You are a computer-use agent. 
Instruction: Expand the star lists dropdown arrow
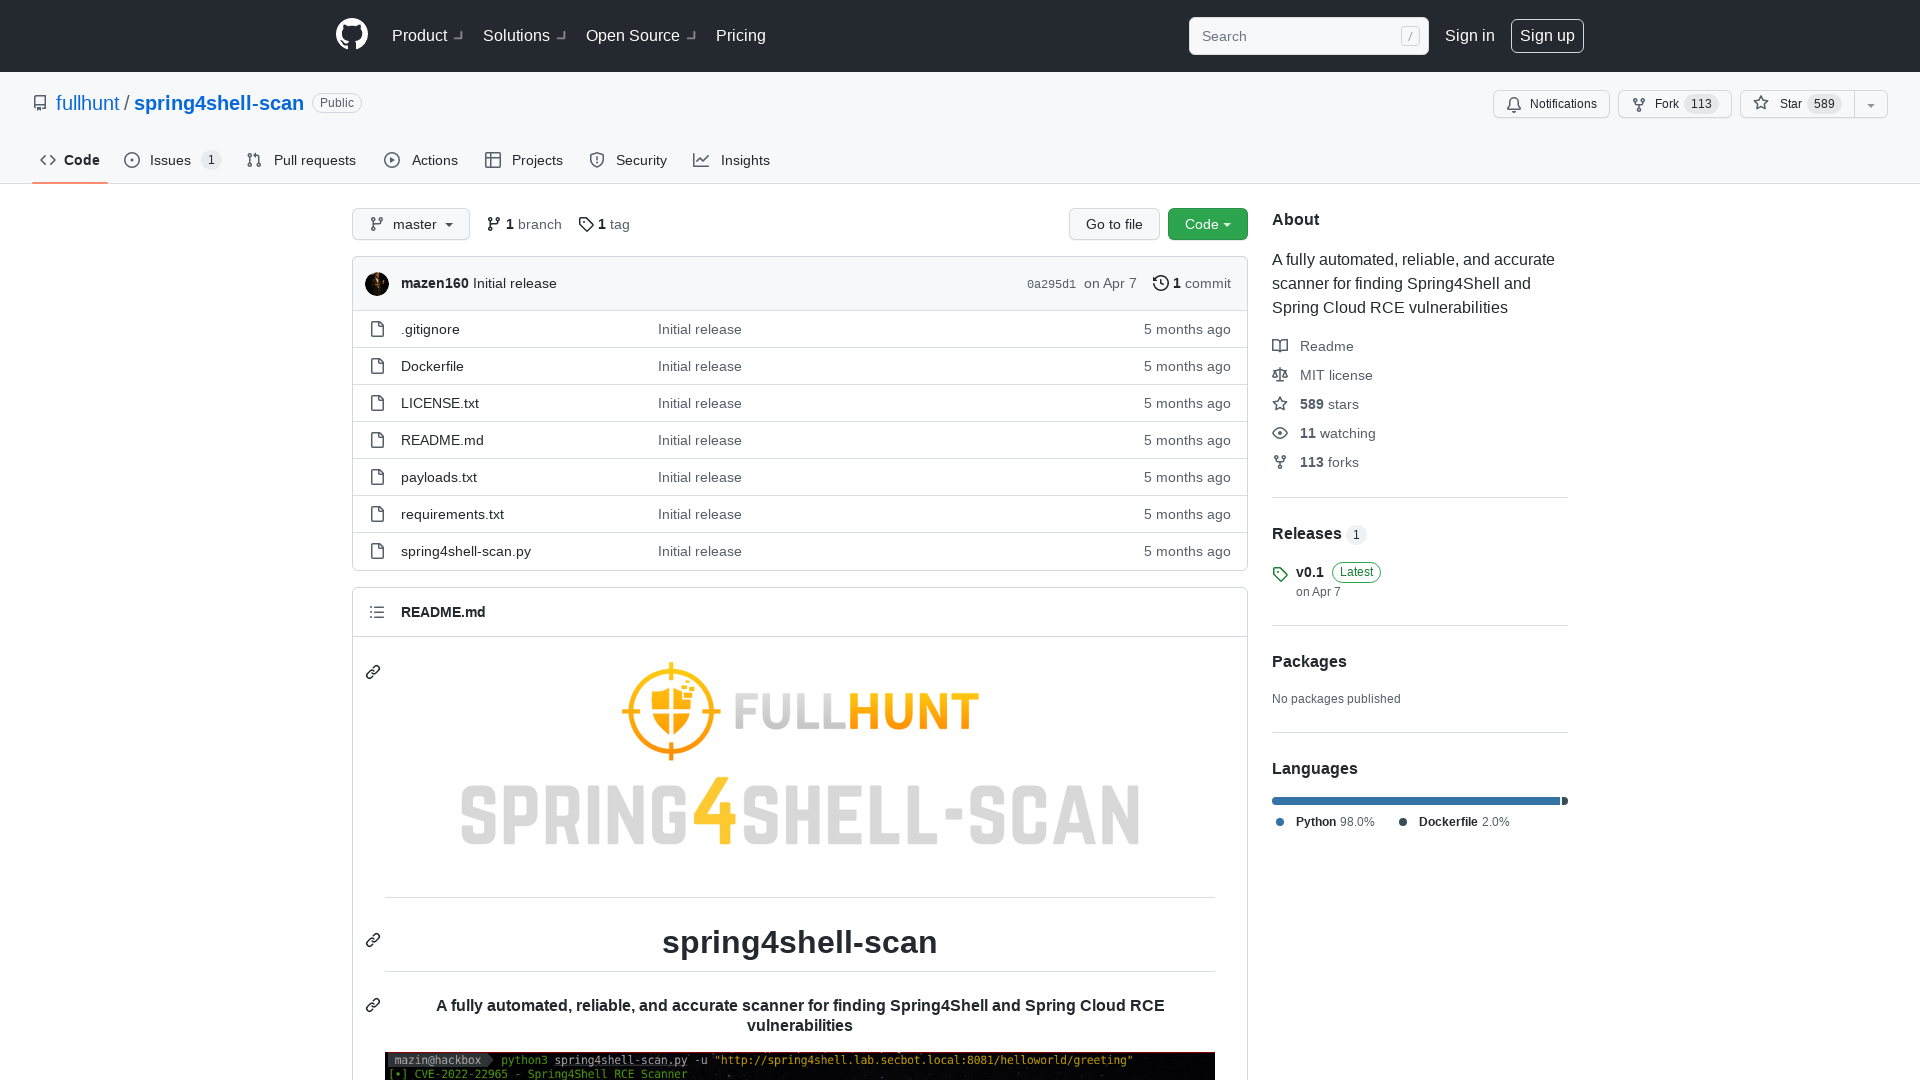click(x=1871, y=104)
